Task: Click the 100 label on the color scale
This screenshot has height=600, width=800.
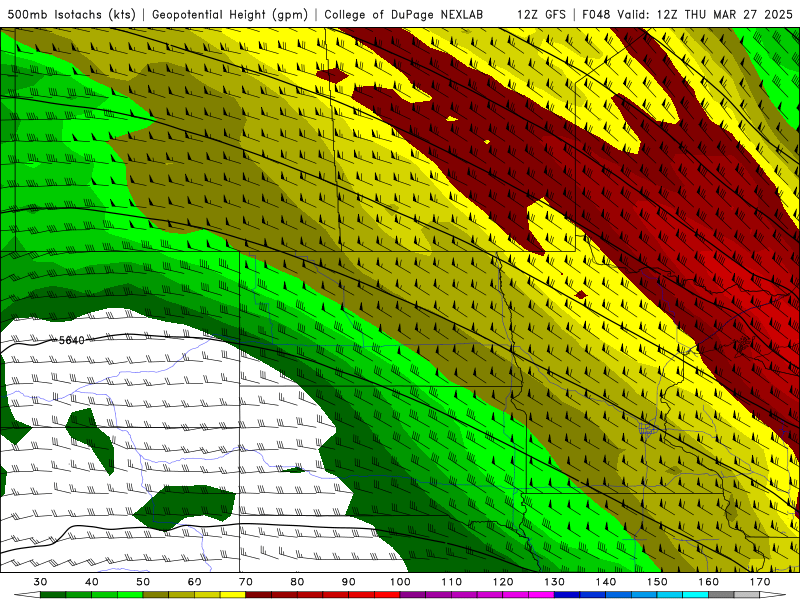Action: coord(400,582)
